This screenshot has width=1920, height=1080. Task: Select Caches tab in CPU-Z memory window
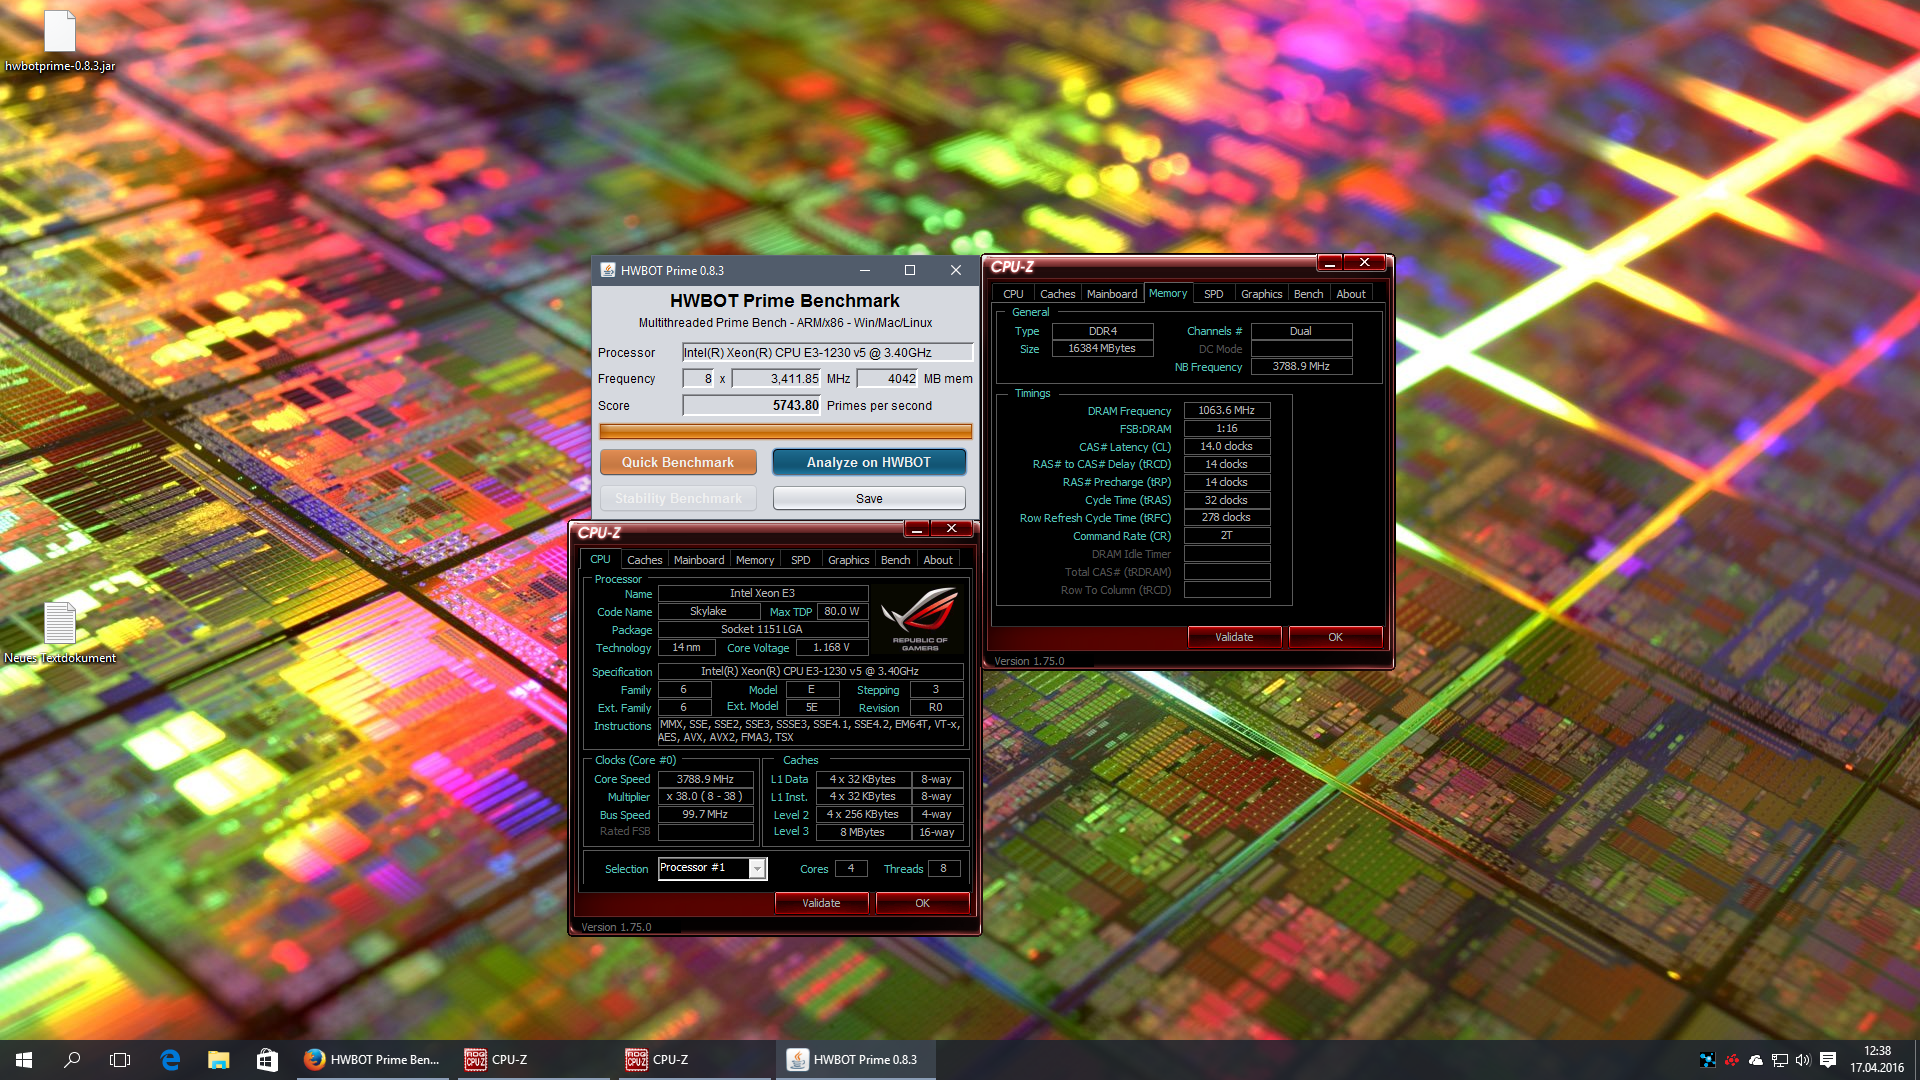click(x=1057, y=294)
